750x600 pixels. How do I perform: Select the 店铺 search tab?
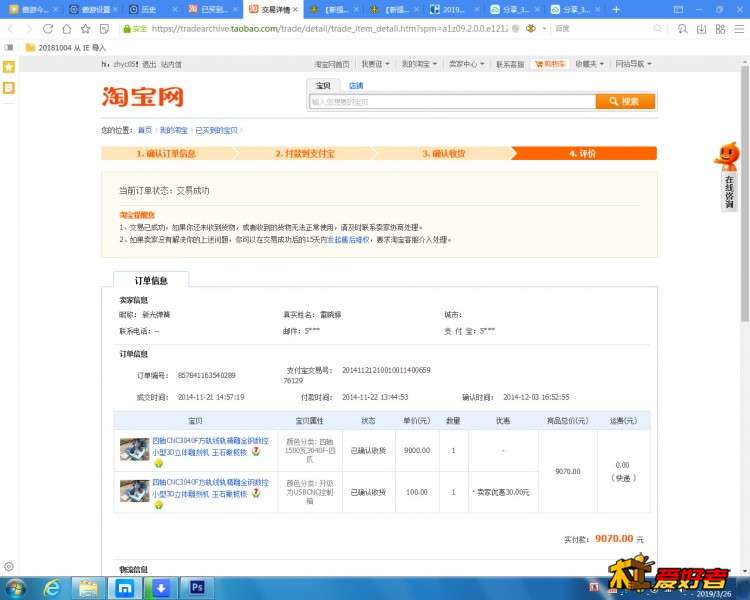(x=356, y=86)
